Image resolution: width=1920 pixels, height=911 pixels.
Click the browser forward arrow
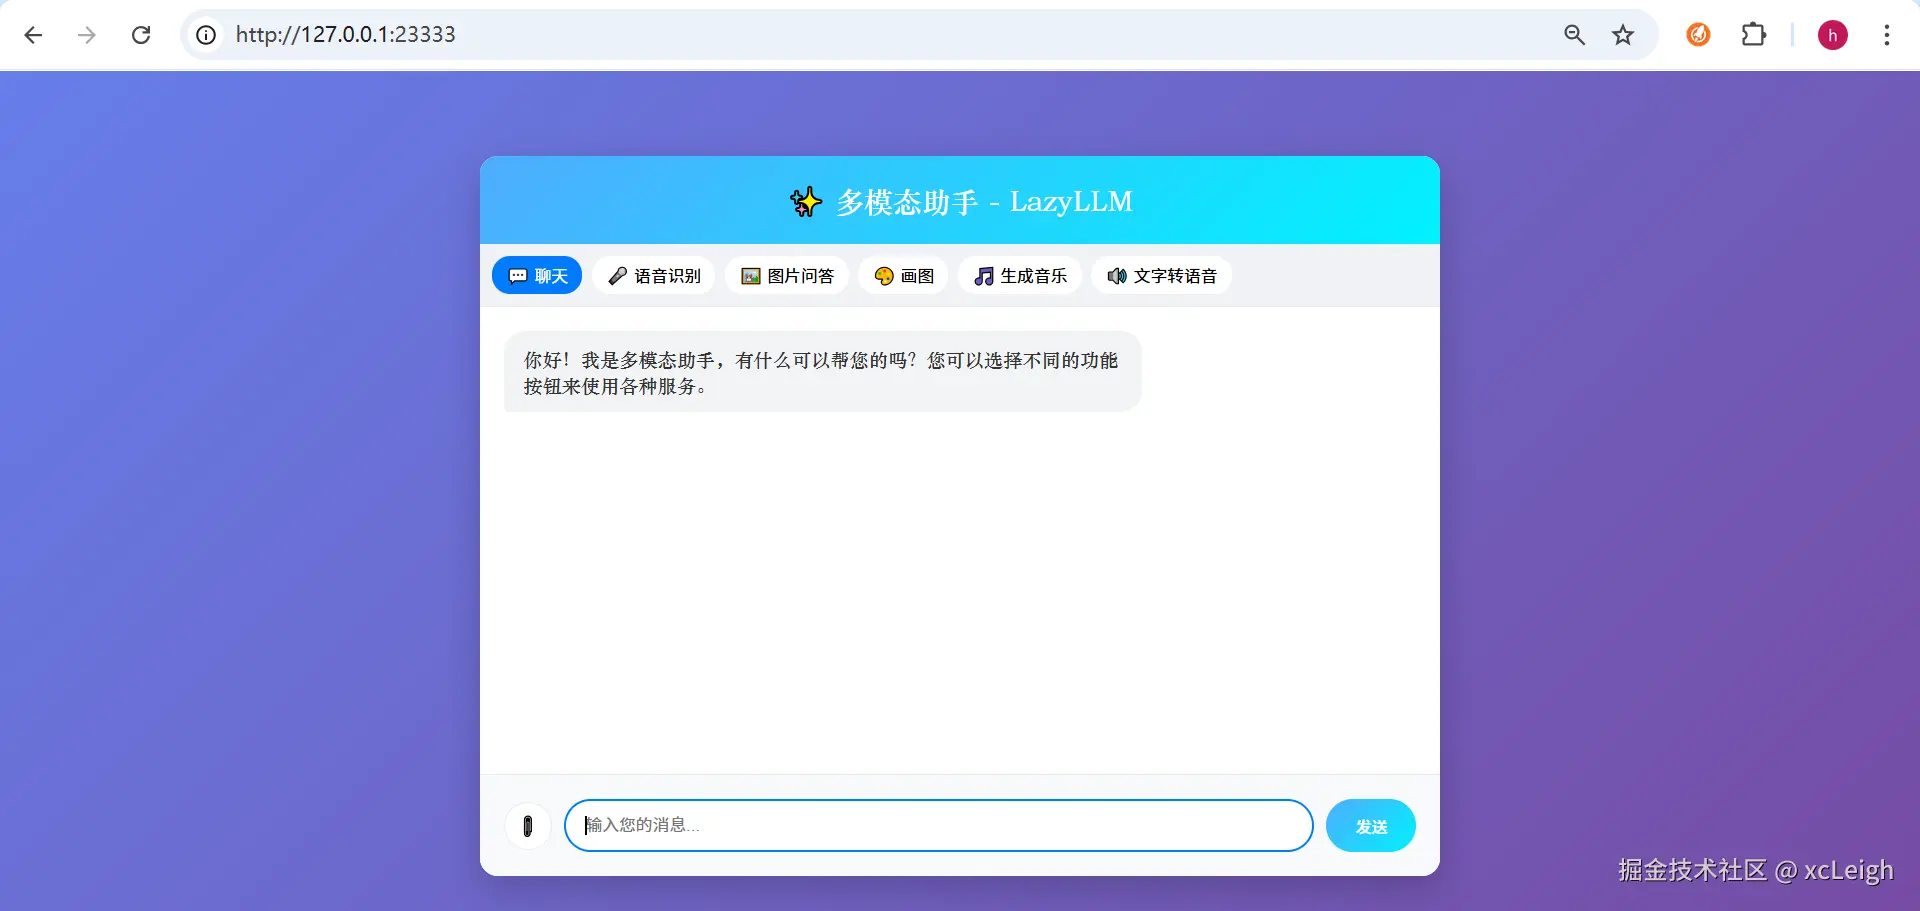[87, 35]
